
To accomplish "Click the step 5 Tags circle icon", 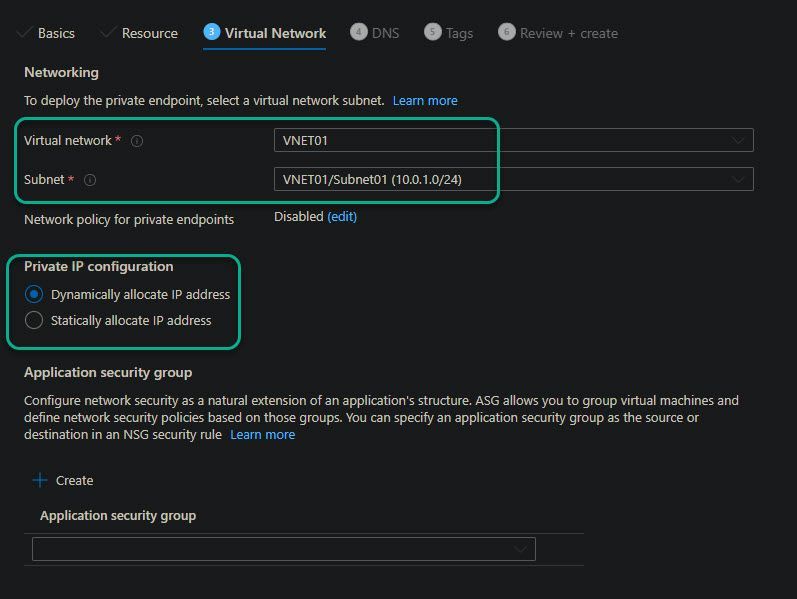I will (x=432, y=32).
